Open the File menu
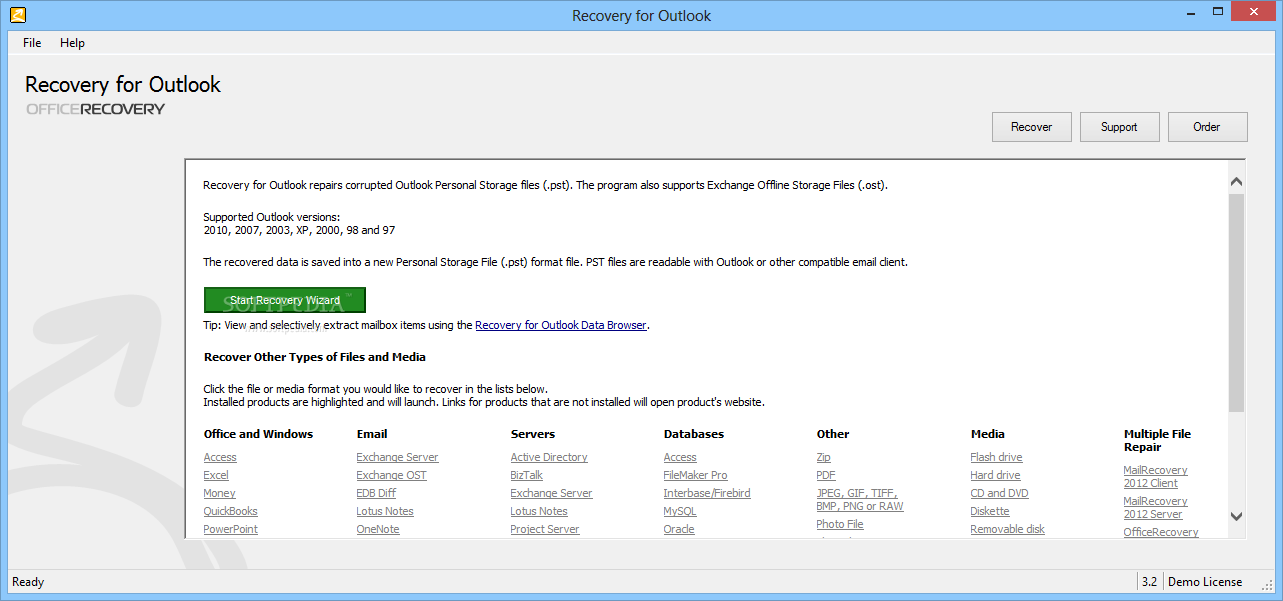Image resolution: width=1283 pixels, height=601 pixels. (32, 43)
